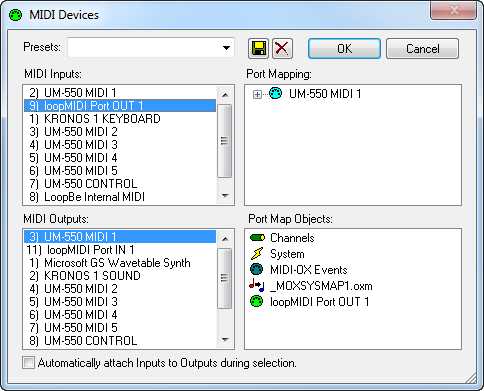Open the Presets dropdown

[226, 48]
